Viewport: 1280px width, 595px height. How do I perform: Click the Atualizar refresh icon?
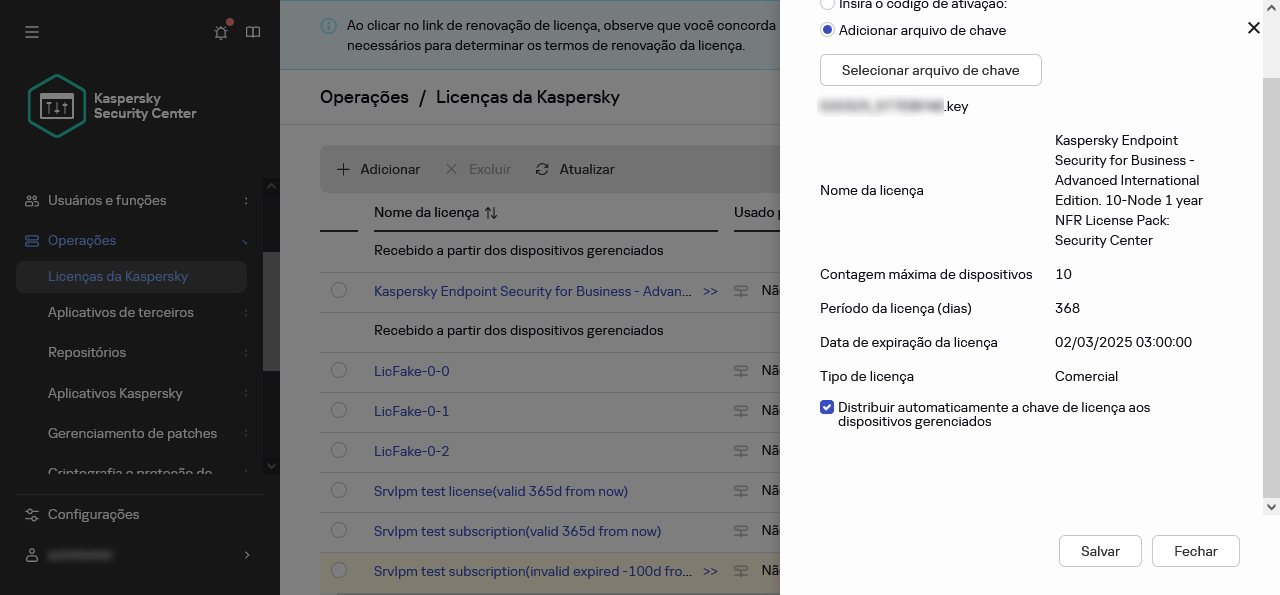point(542,169)
